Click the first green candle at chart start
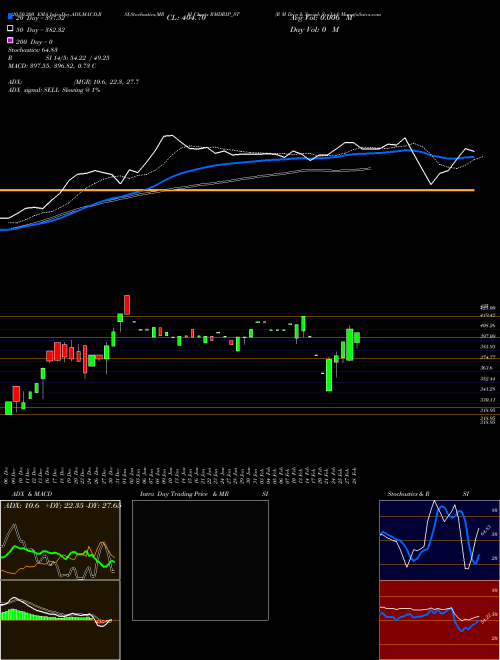Screen dimensions: 500x660 click(8, 408)
